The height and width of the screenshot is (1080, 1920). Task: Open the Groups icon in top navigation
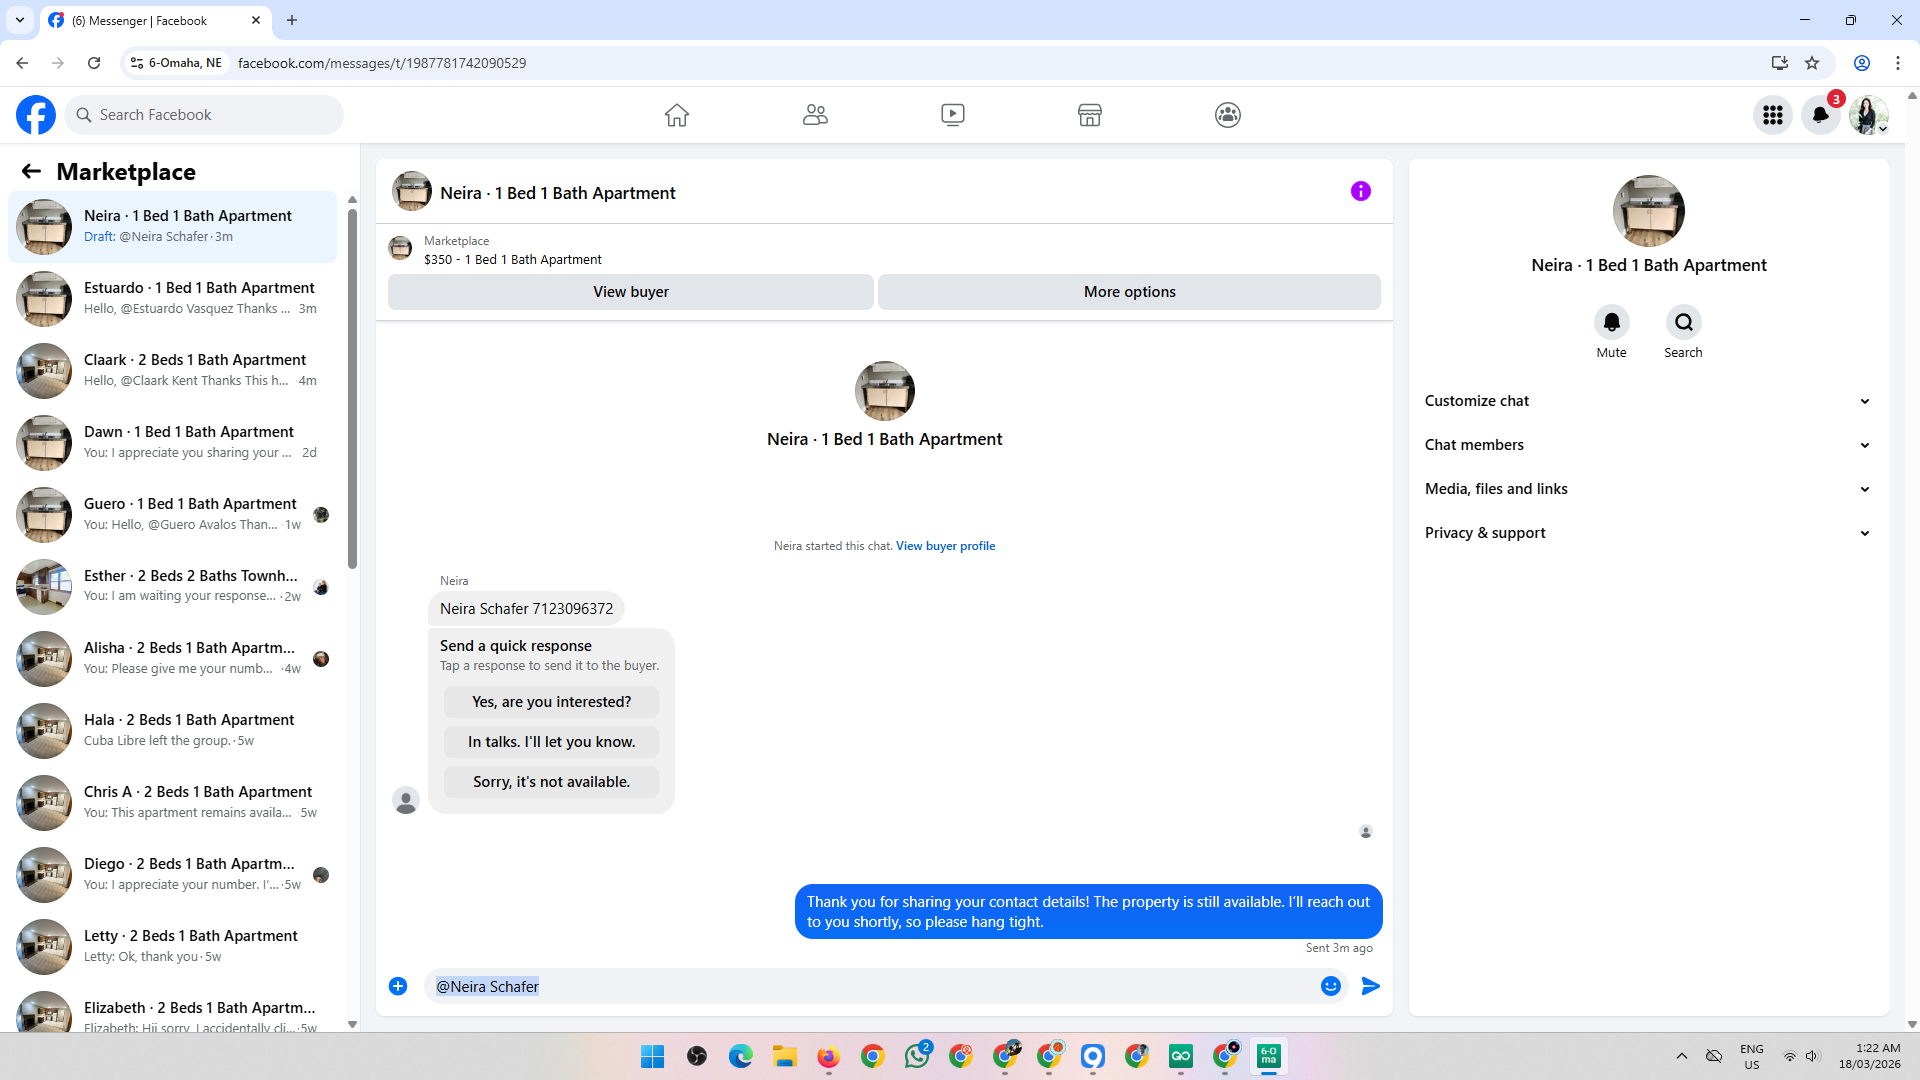click(1228, 115)
